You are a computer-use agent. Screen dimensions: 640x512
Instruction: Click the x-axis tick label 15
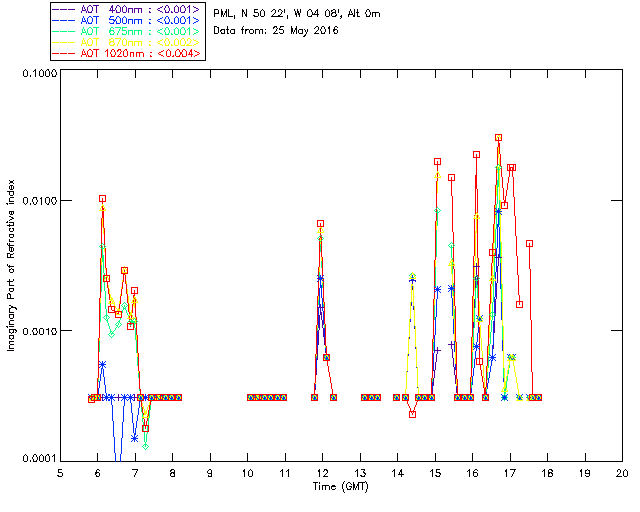point(435,473)
